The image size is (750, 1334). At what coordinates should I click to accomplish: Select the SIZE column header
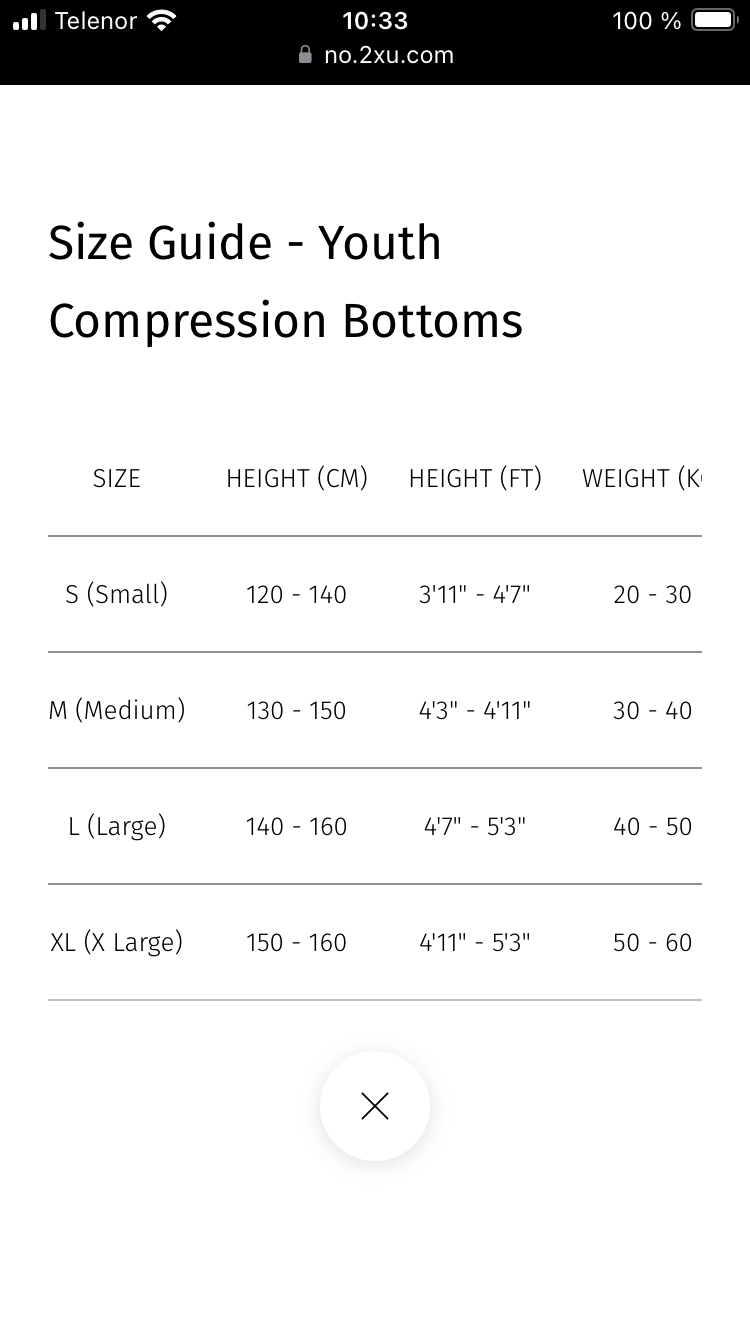click(117, 478)
